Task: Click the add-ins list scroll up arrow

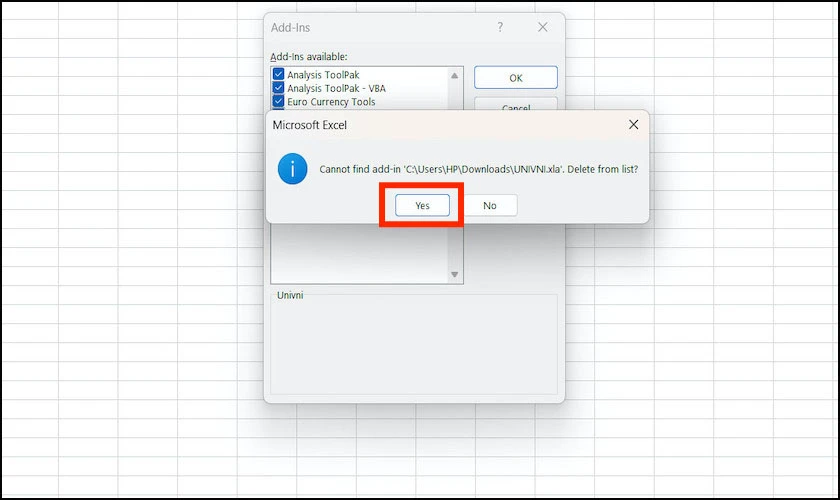Action: click(x=454, y=76)
